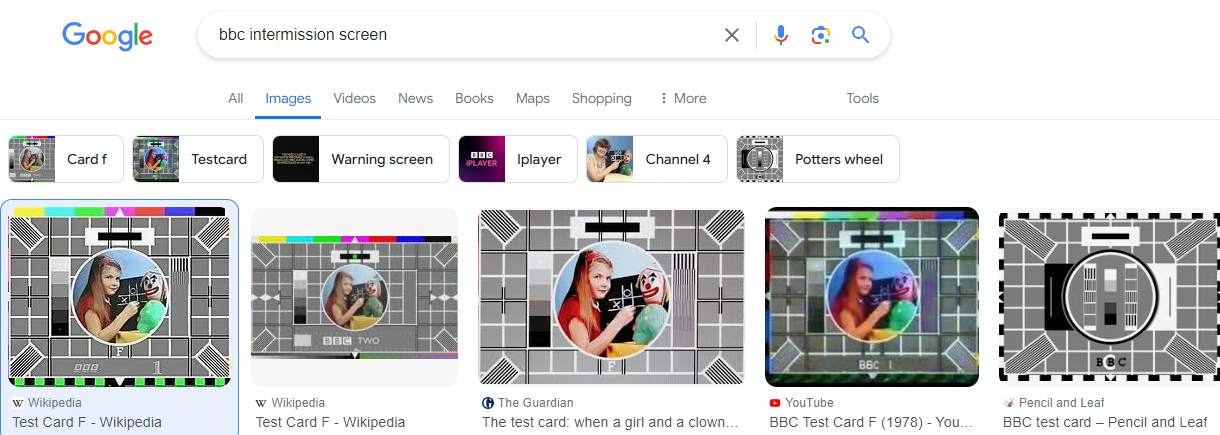Switch to the Videos tab
The image size is (1220, 435).
pos(355,98)
